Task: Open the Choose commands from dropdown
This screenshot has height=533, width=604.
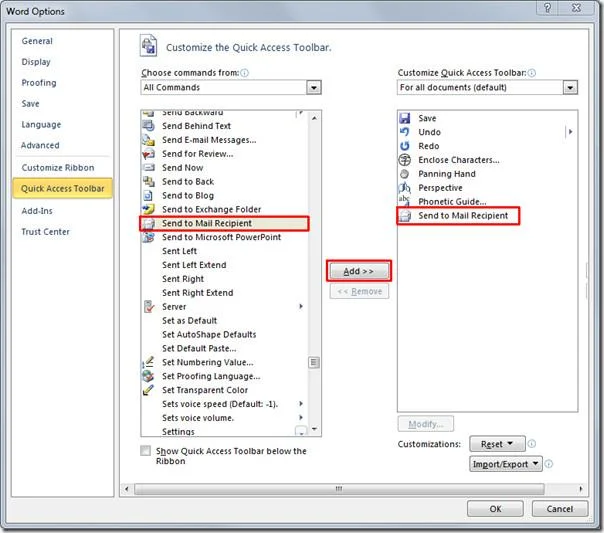Action: click(x=314, y=87)
